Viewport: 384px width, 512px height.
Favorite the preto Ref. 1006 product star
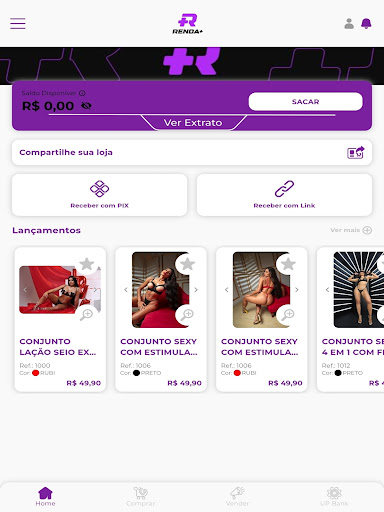pyautogui.click(x=187, y=264)
